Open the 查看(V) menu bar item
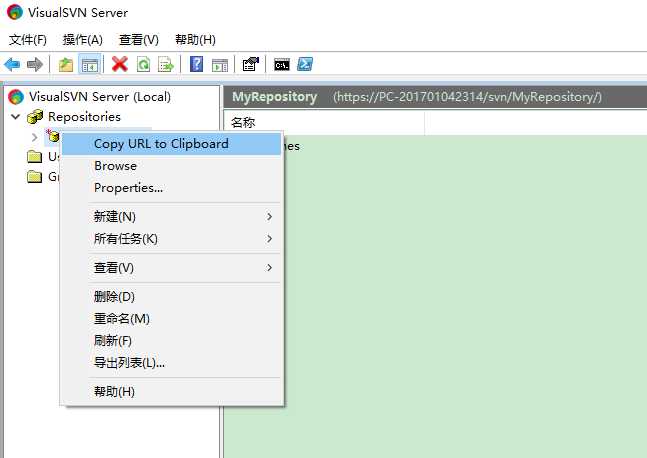Viewport: 647px width, 458px height. click(139, 40)
